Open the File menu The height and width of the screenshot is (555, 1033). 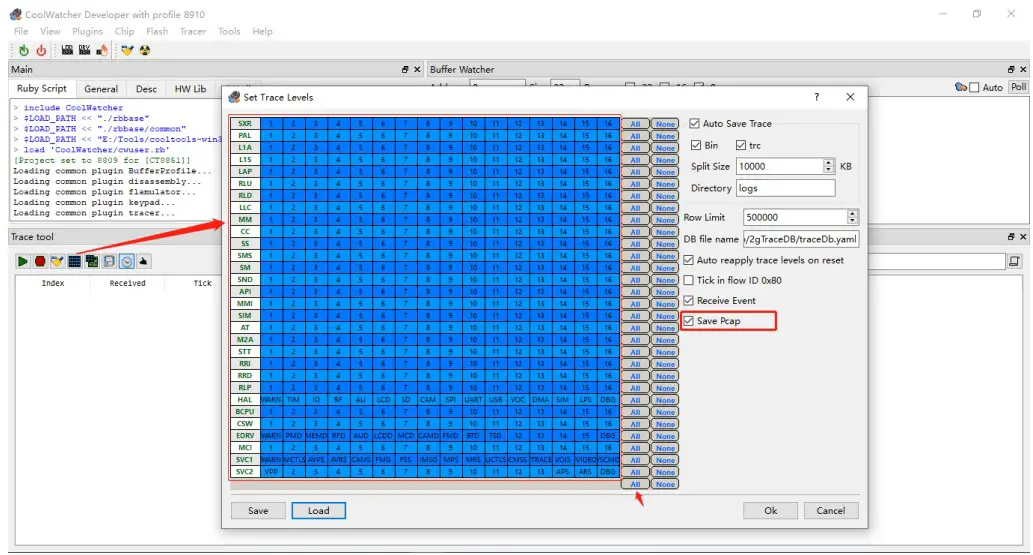tap(21, 31)
